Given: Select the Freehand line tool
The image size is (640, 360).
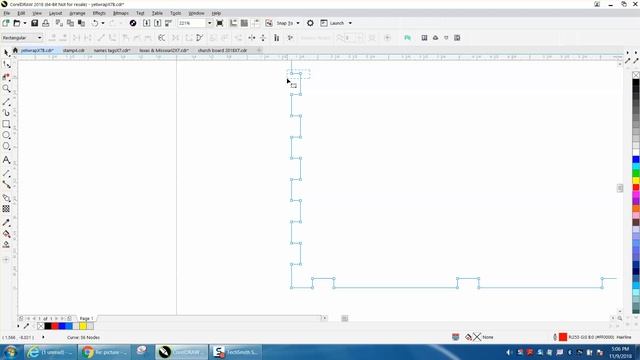Looking at the screenshot, I should click(6, 101).
